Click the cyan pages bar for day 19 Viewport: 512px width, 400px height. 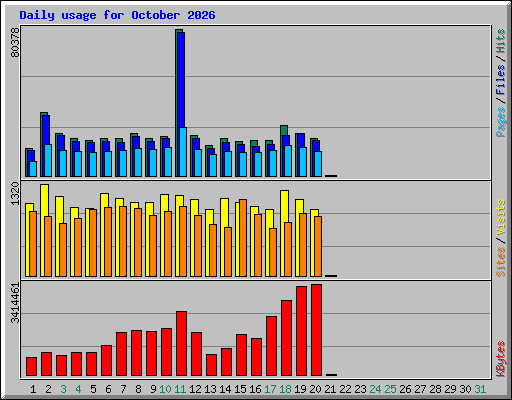(303, 162)
